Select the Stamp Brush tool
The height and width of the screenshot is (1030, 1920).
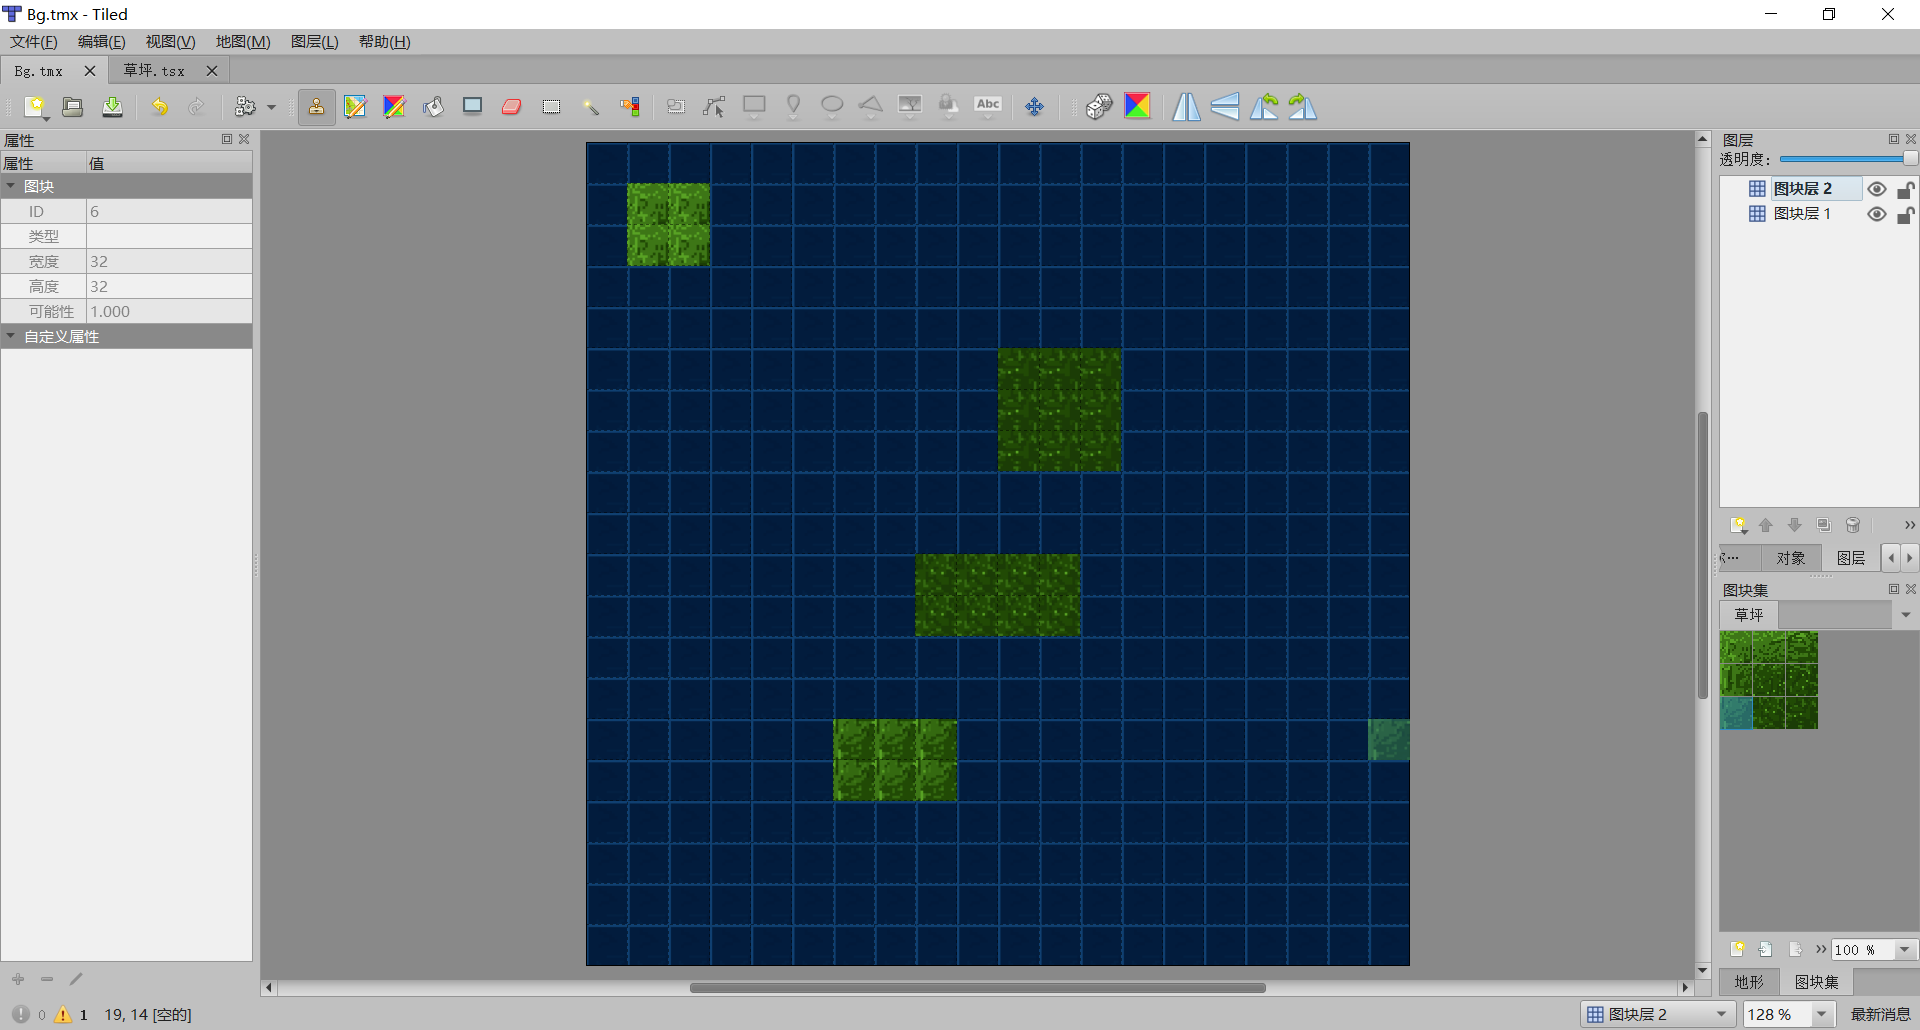[316, 107]
